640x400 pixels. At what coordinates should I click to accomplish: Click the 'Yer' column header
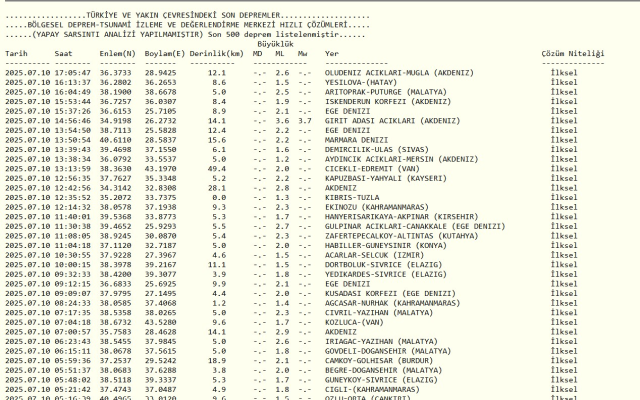[332, 53]
